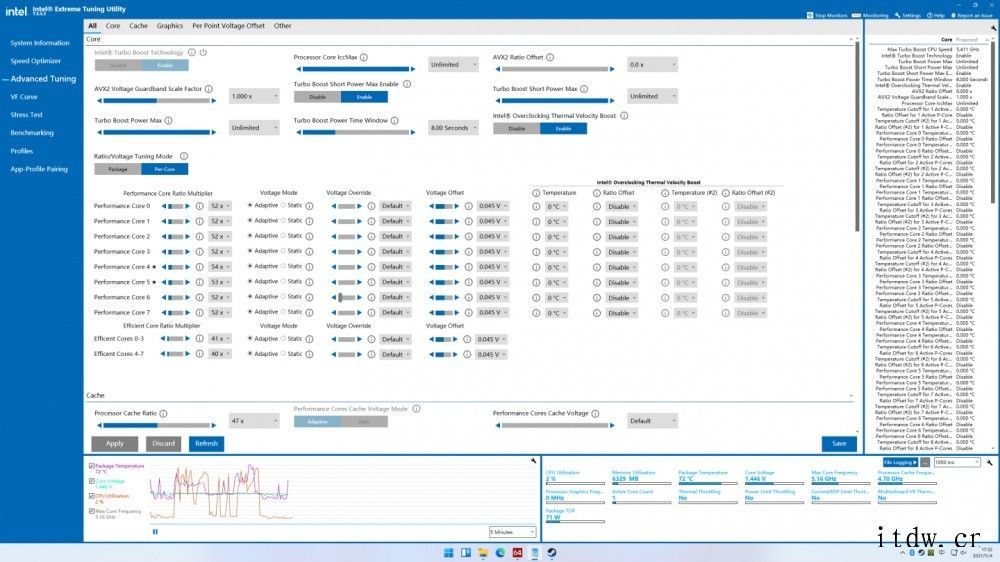Toggle Max Core Frequency graph checkbox
The width and height of the screenshot is (1000, 562).
92,512
